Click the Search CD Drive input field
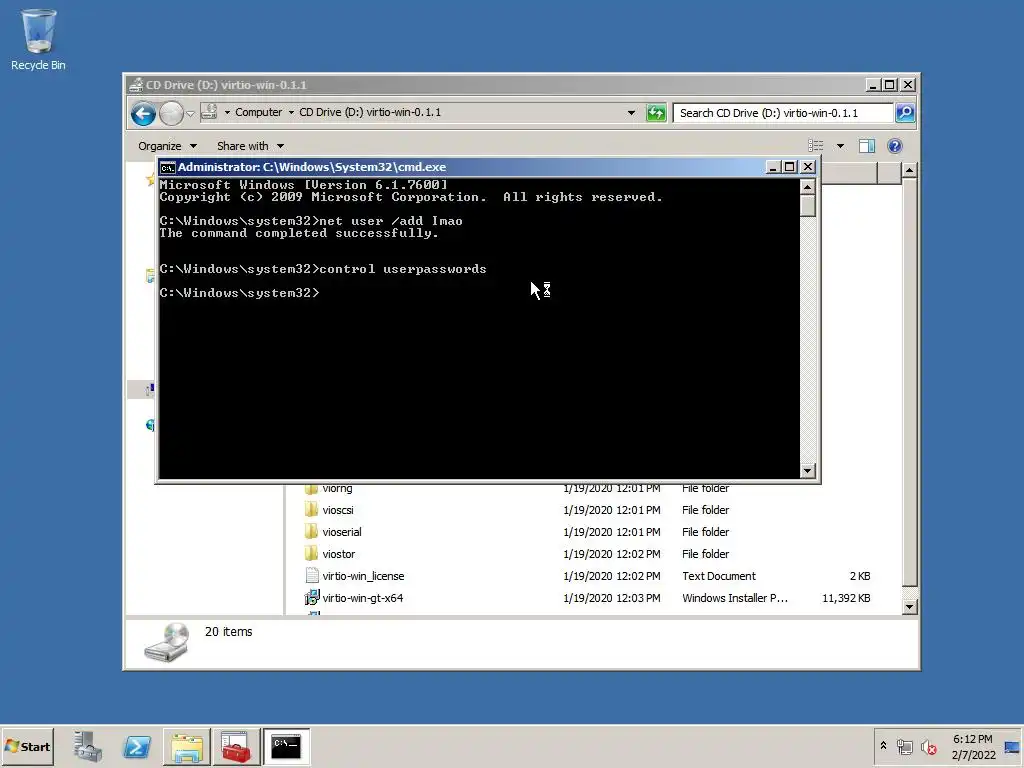This screenshot has height=768, width=1024. coord(782,113)
